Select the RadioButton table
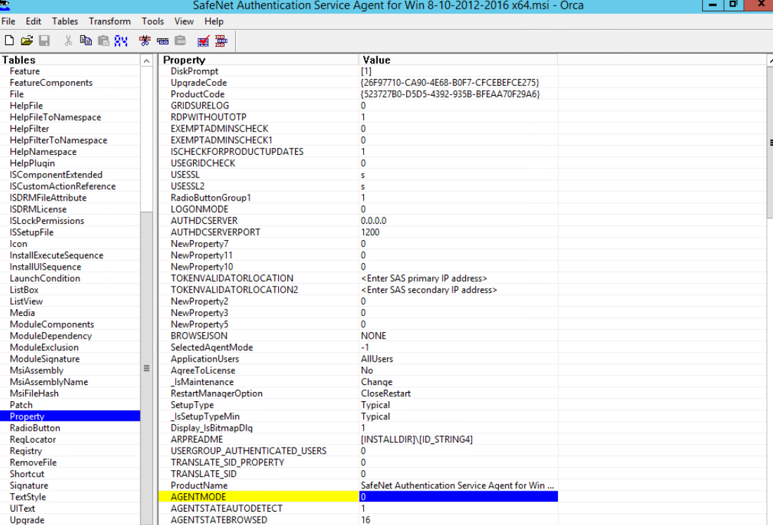Image resolution: width=773 pixels, height=530 pixels. click(35, 427)
